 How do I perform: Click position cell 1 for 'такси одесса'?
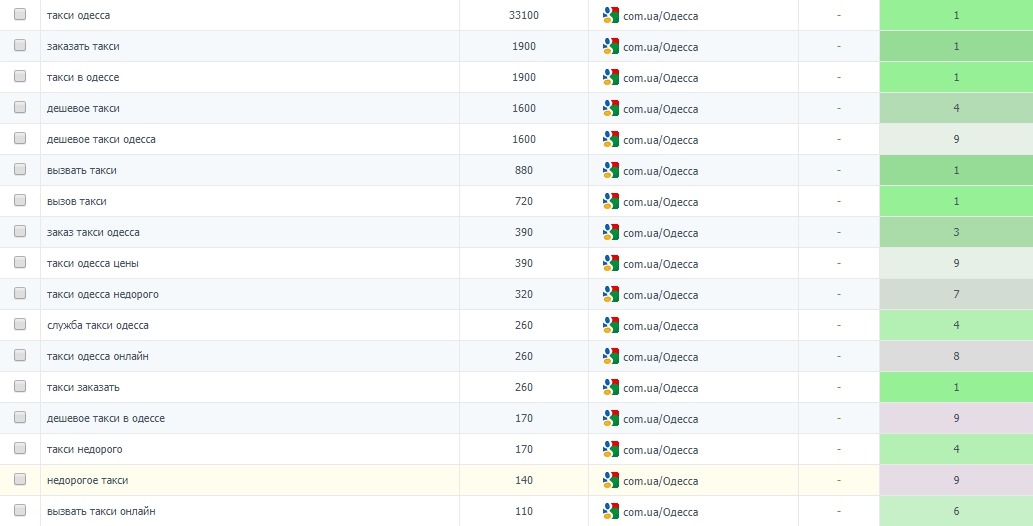coord(956,15)
